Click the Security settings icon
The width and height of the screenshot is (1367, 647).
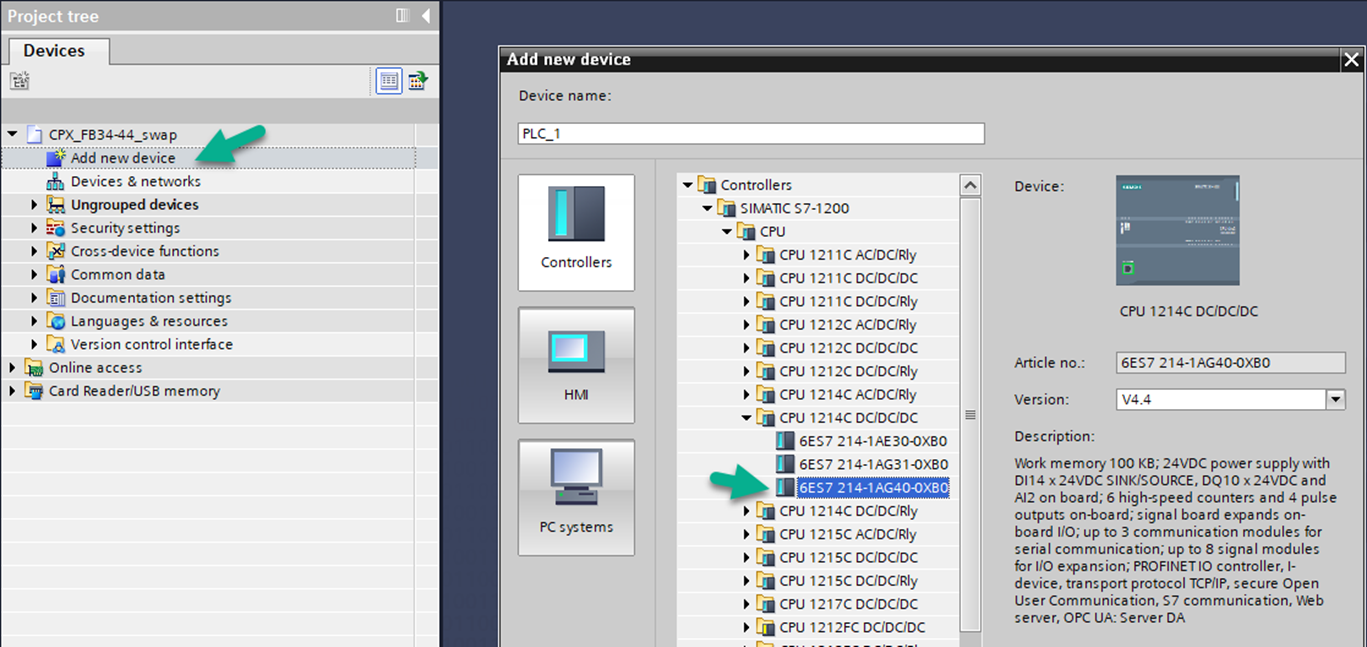(55, 228)
